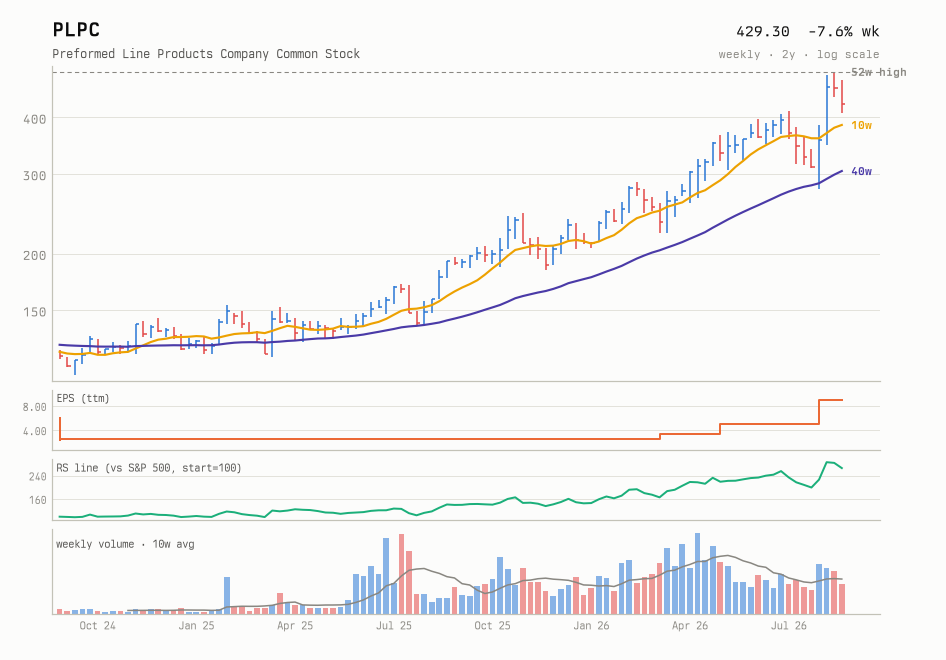Click the 'Oct 24' date axis label
The width and height of the screenshot is (946, 660).
pyautogui.click(x=97, y=626)
